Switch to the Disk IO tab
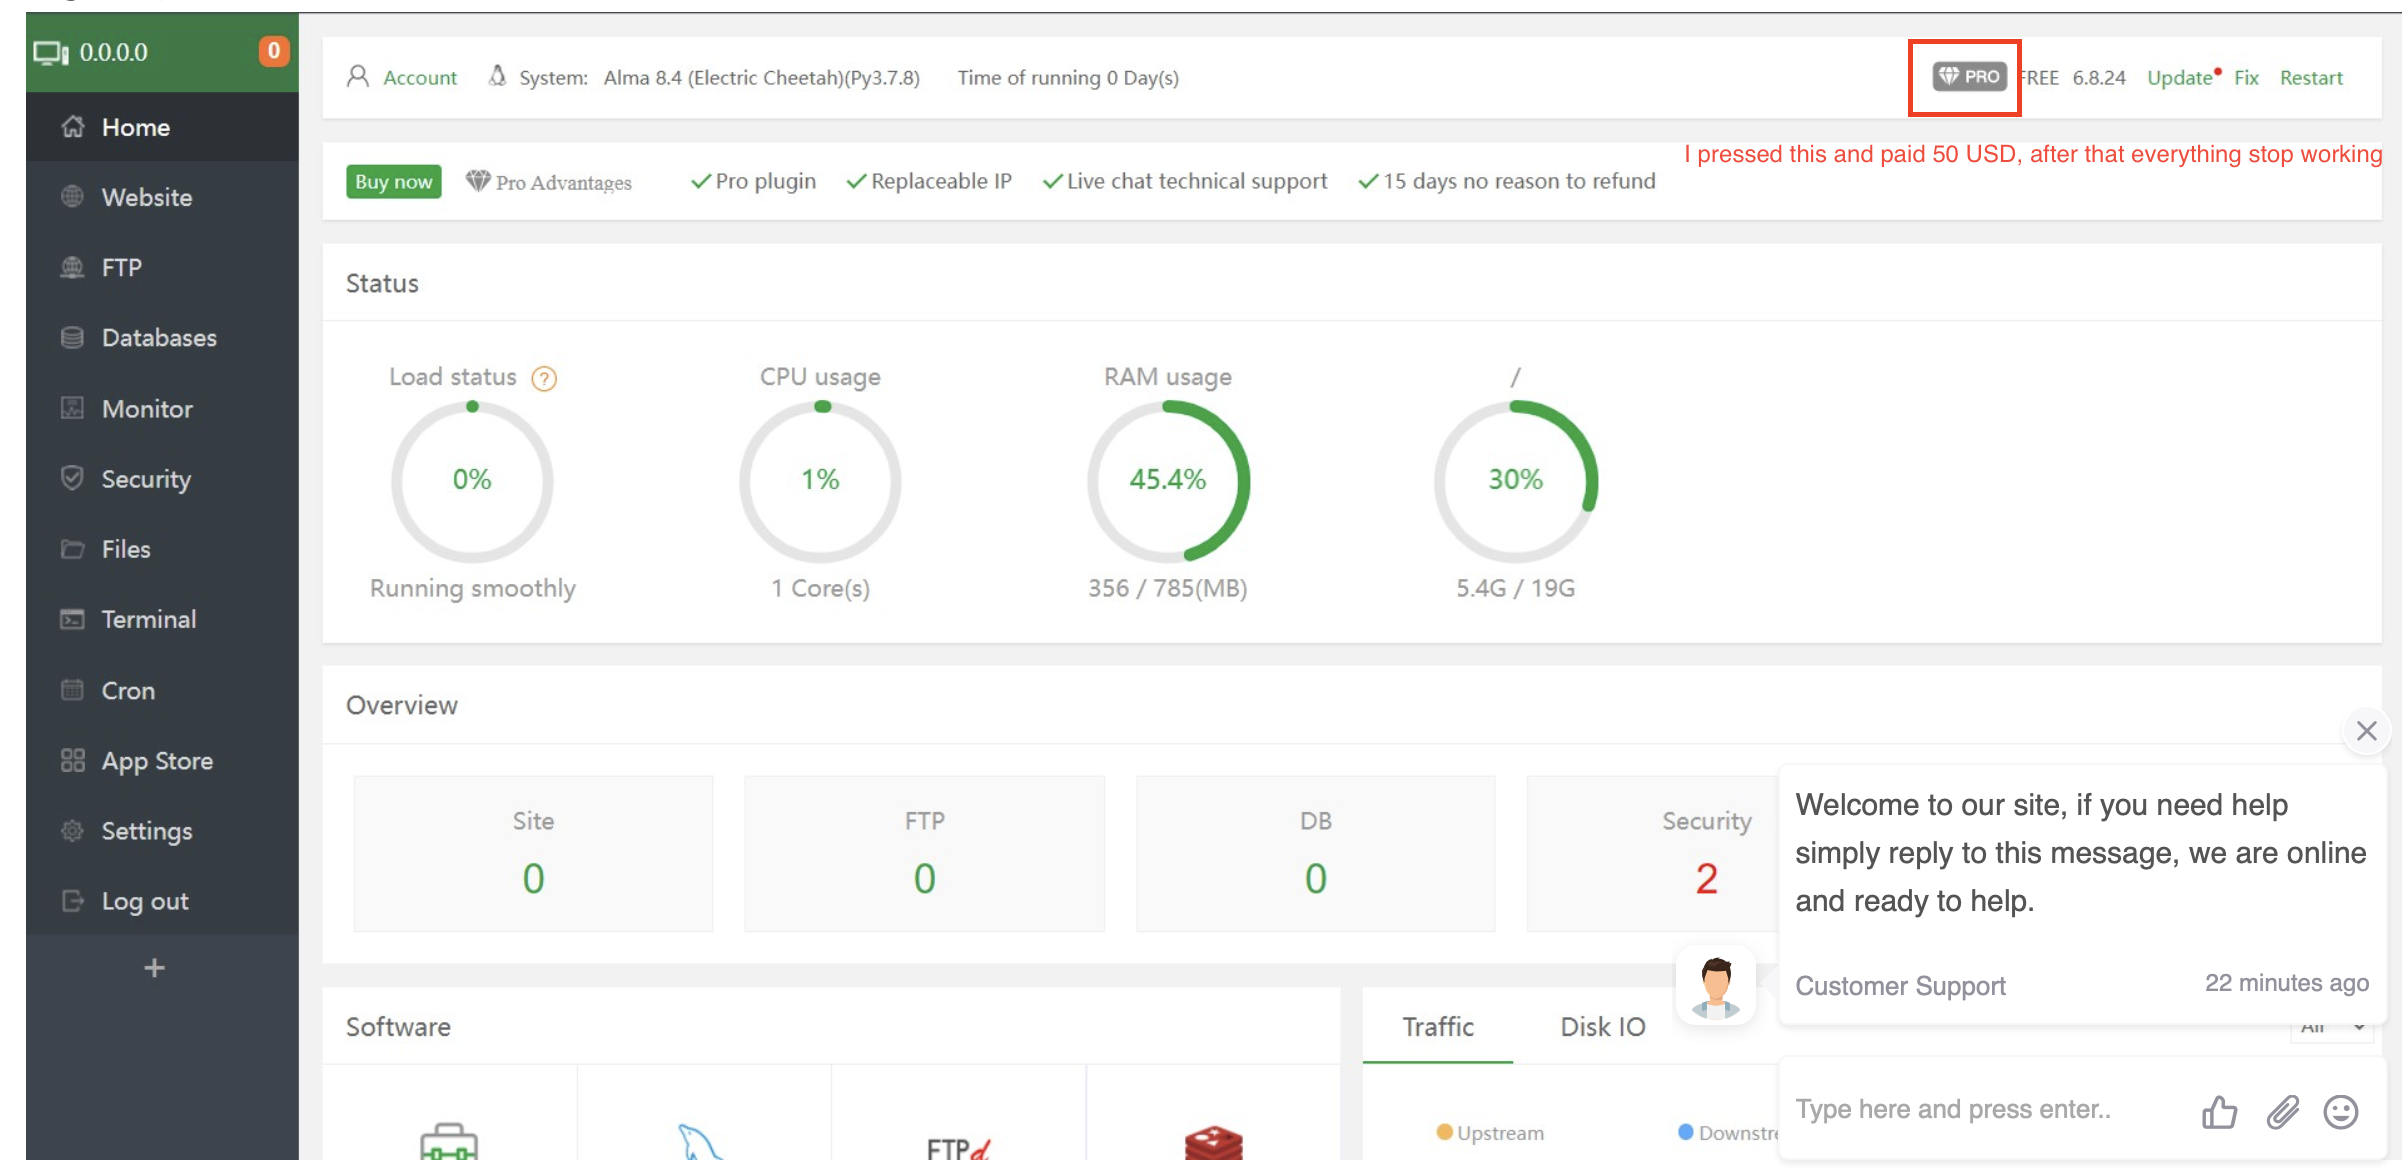Image resolution: width=2406 pixels, height=1176 pixels. coord(1602,1027)
